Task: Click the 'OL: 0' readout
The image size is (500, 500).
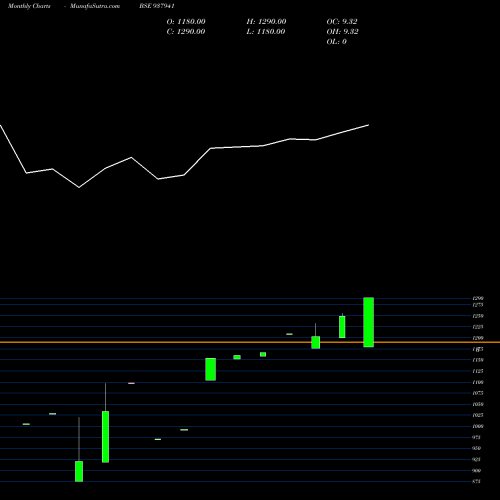Action: coord(337,42)
